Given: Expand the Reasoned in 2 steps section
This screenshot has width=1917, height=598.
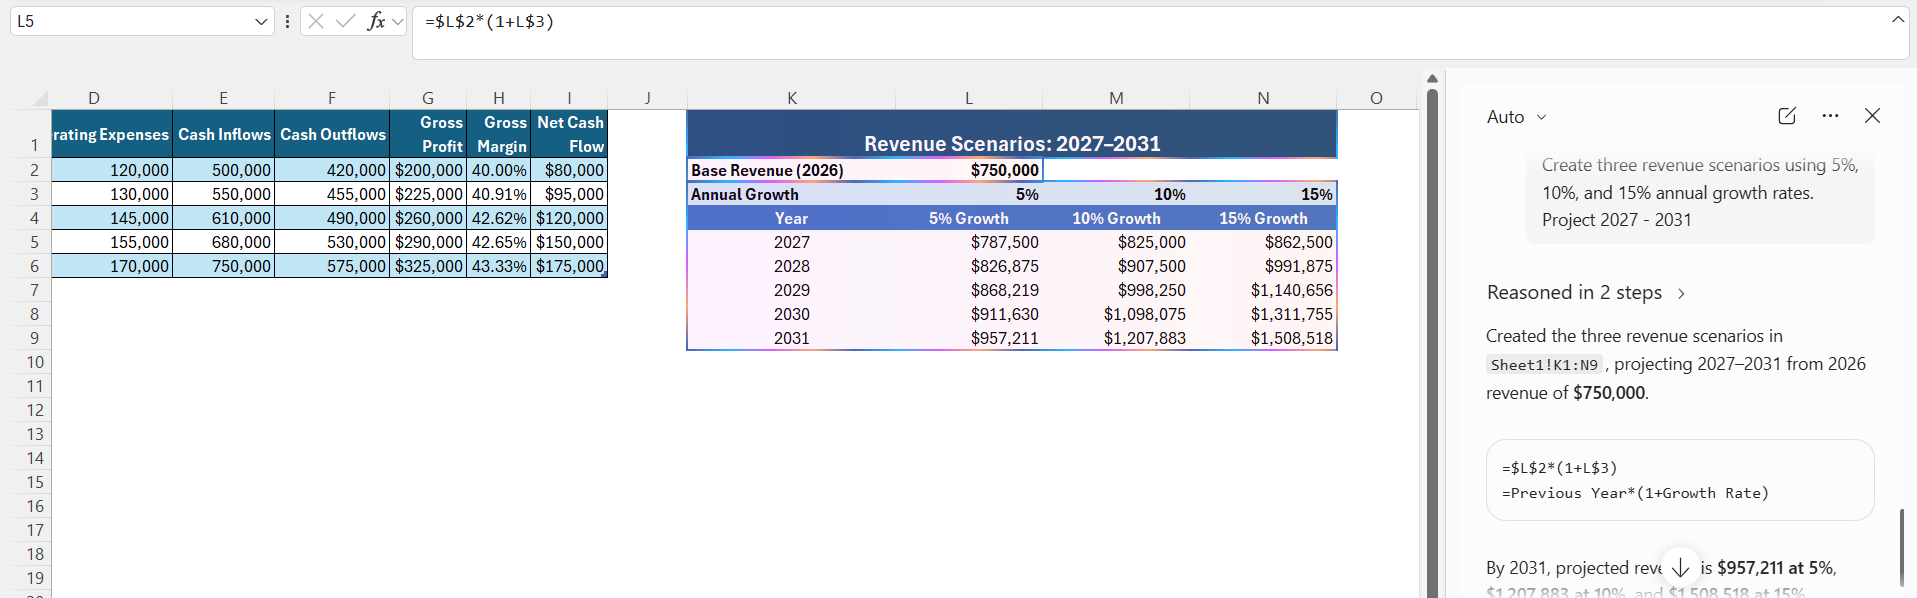Looking at the screenshot, I should click(x=1586, y=293).
